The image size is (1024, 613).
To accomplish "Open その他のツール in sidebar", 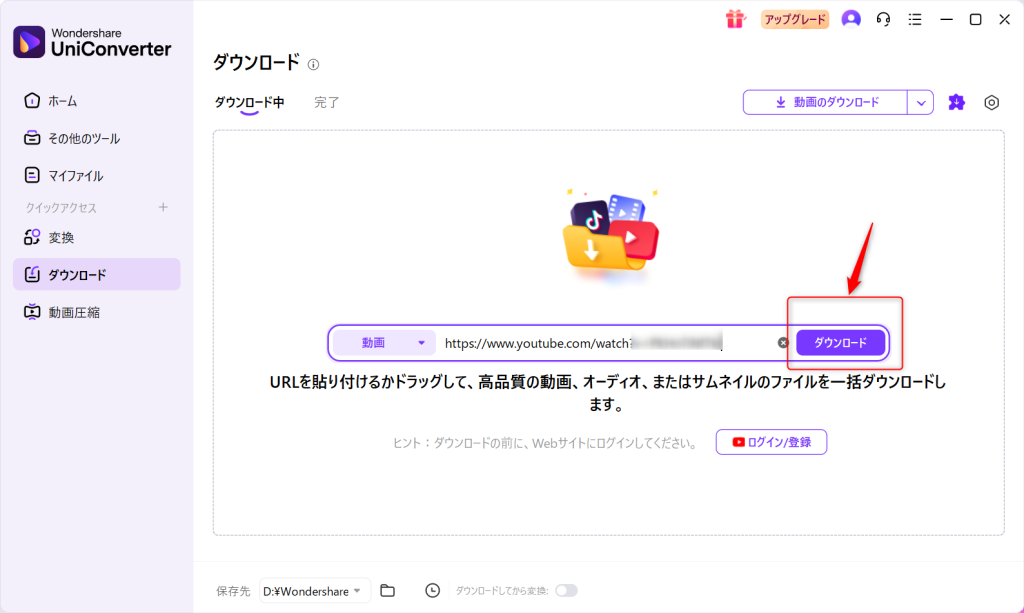I will click(x=97, y=138).
